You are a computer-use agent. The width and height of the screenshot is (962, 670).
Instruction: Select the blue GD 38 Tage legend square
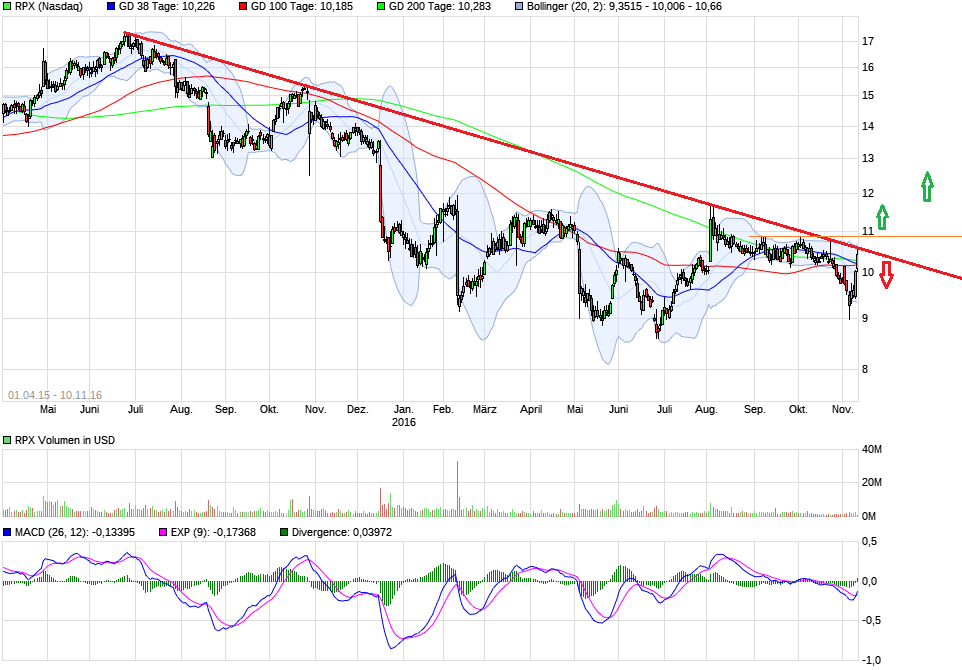coord(112,7)
